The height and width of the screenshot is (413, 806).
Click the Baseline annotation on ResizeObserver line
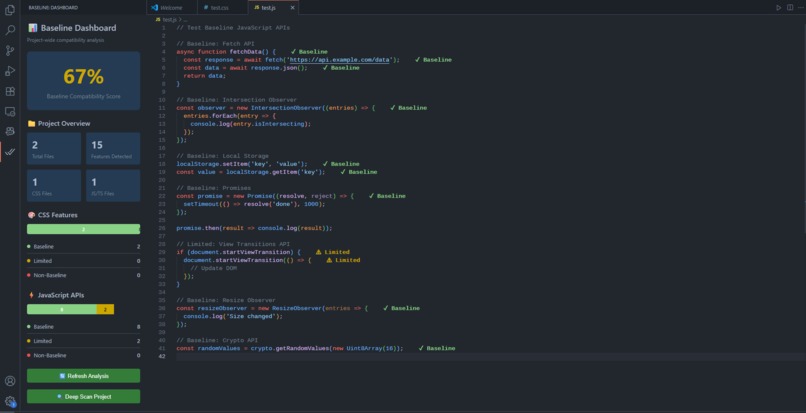click(x=401, y=308)
